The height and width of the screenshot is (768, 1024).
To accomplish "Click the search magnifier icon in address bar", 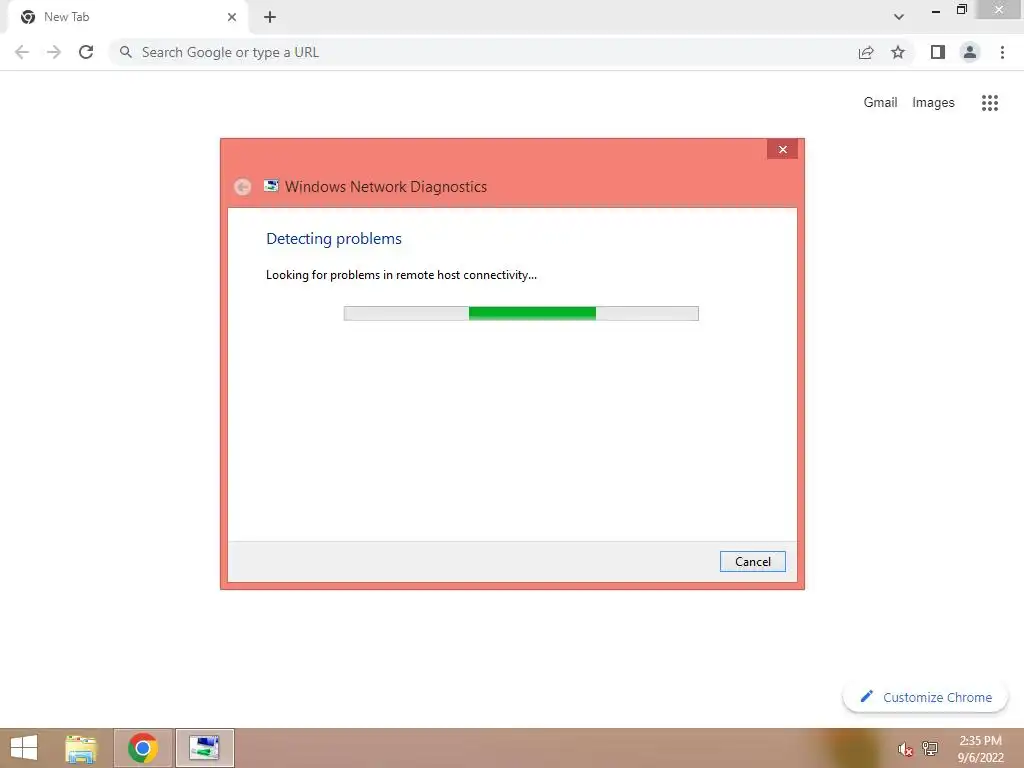I will (x=126, y=52).
